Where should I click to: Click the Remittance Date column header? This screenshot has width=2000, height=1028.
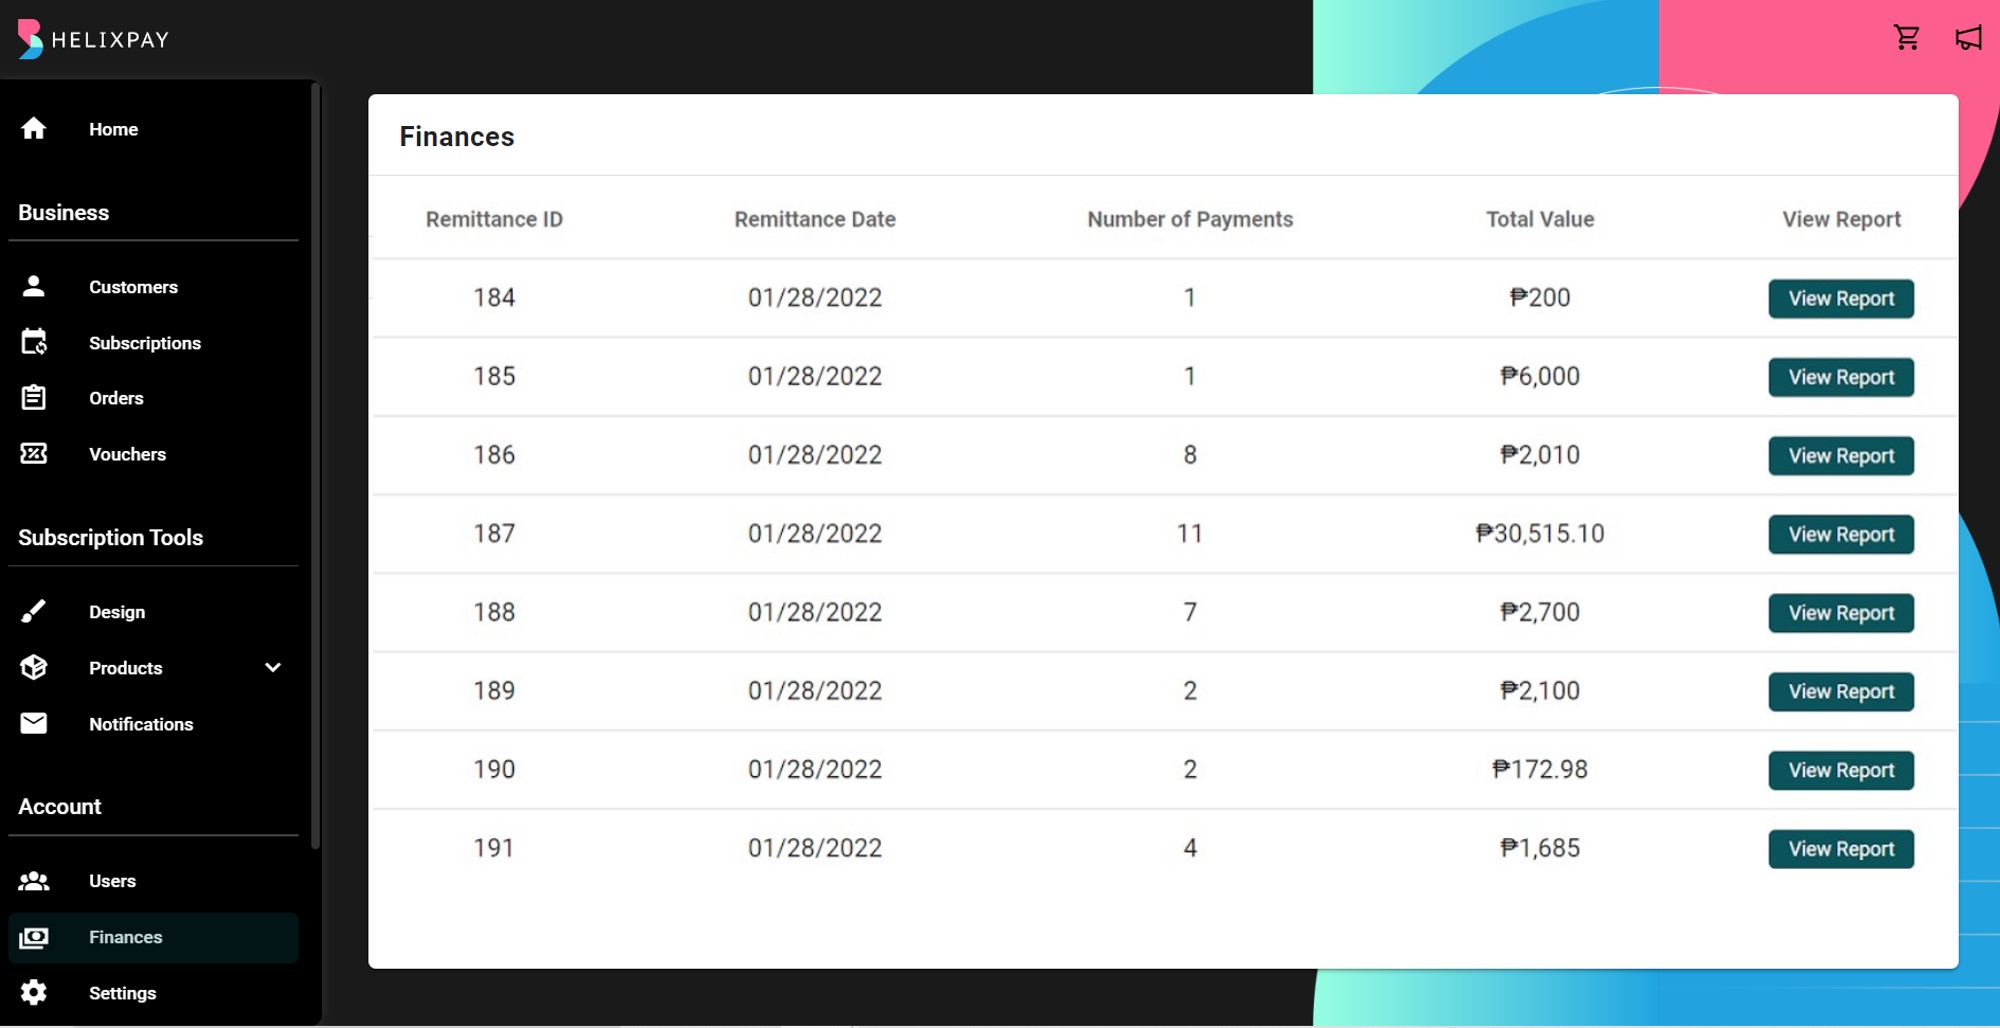point(815,219)
